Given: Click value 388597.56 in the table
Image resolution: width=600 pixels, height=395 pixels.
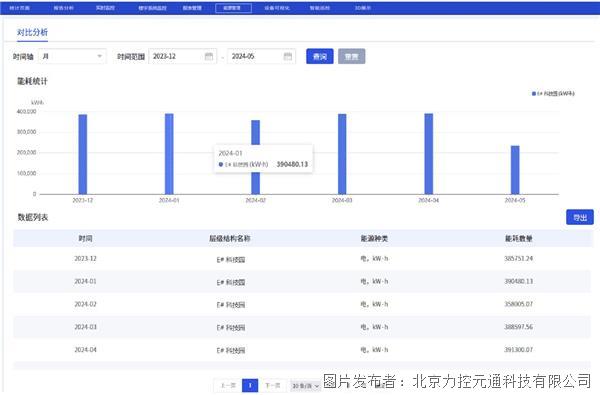Looking at the screenshot, I should 518,327.
